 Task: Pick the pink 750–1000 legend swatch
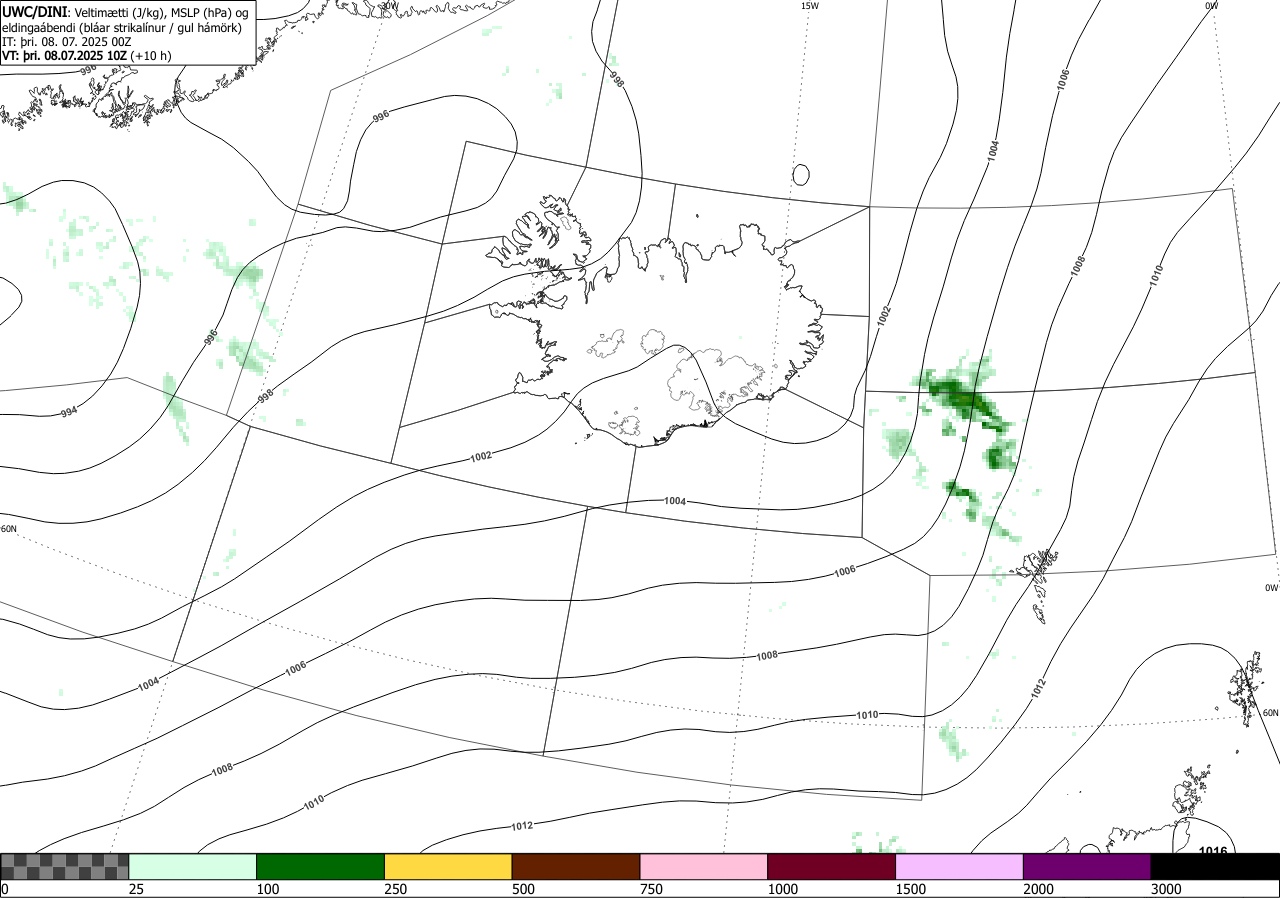click(x=704, y=866)
